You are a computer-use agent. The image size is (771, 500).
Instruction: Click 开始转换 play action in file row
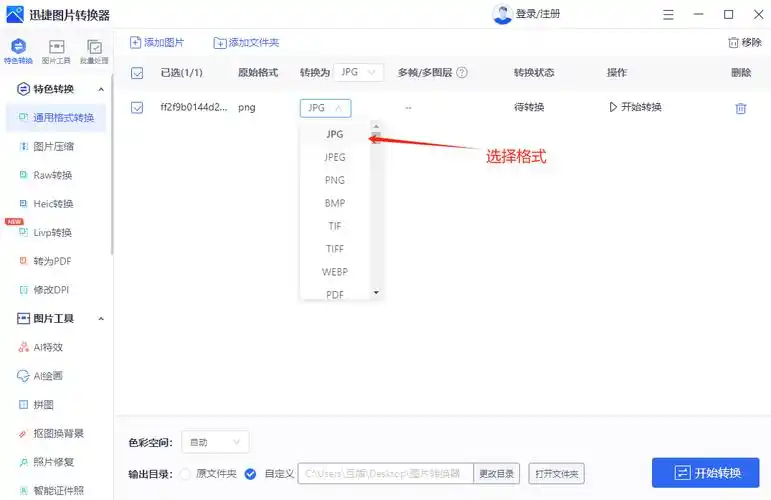click(x=635, y=107)
